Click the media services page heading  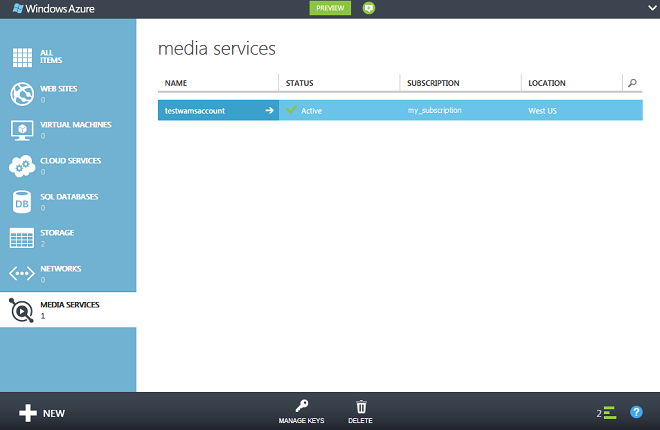pyautogui.click(x=217, y=48)
